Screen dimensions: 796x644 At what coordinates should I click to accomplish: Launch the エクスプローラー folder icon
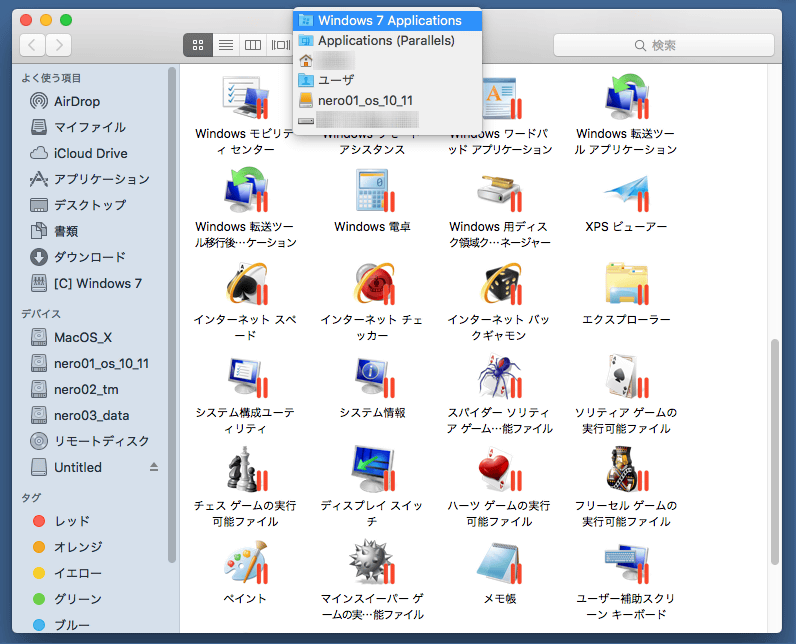pyautogui.click(x=626, y=283)
